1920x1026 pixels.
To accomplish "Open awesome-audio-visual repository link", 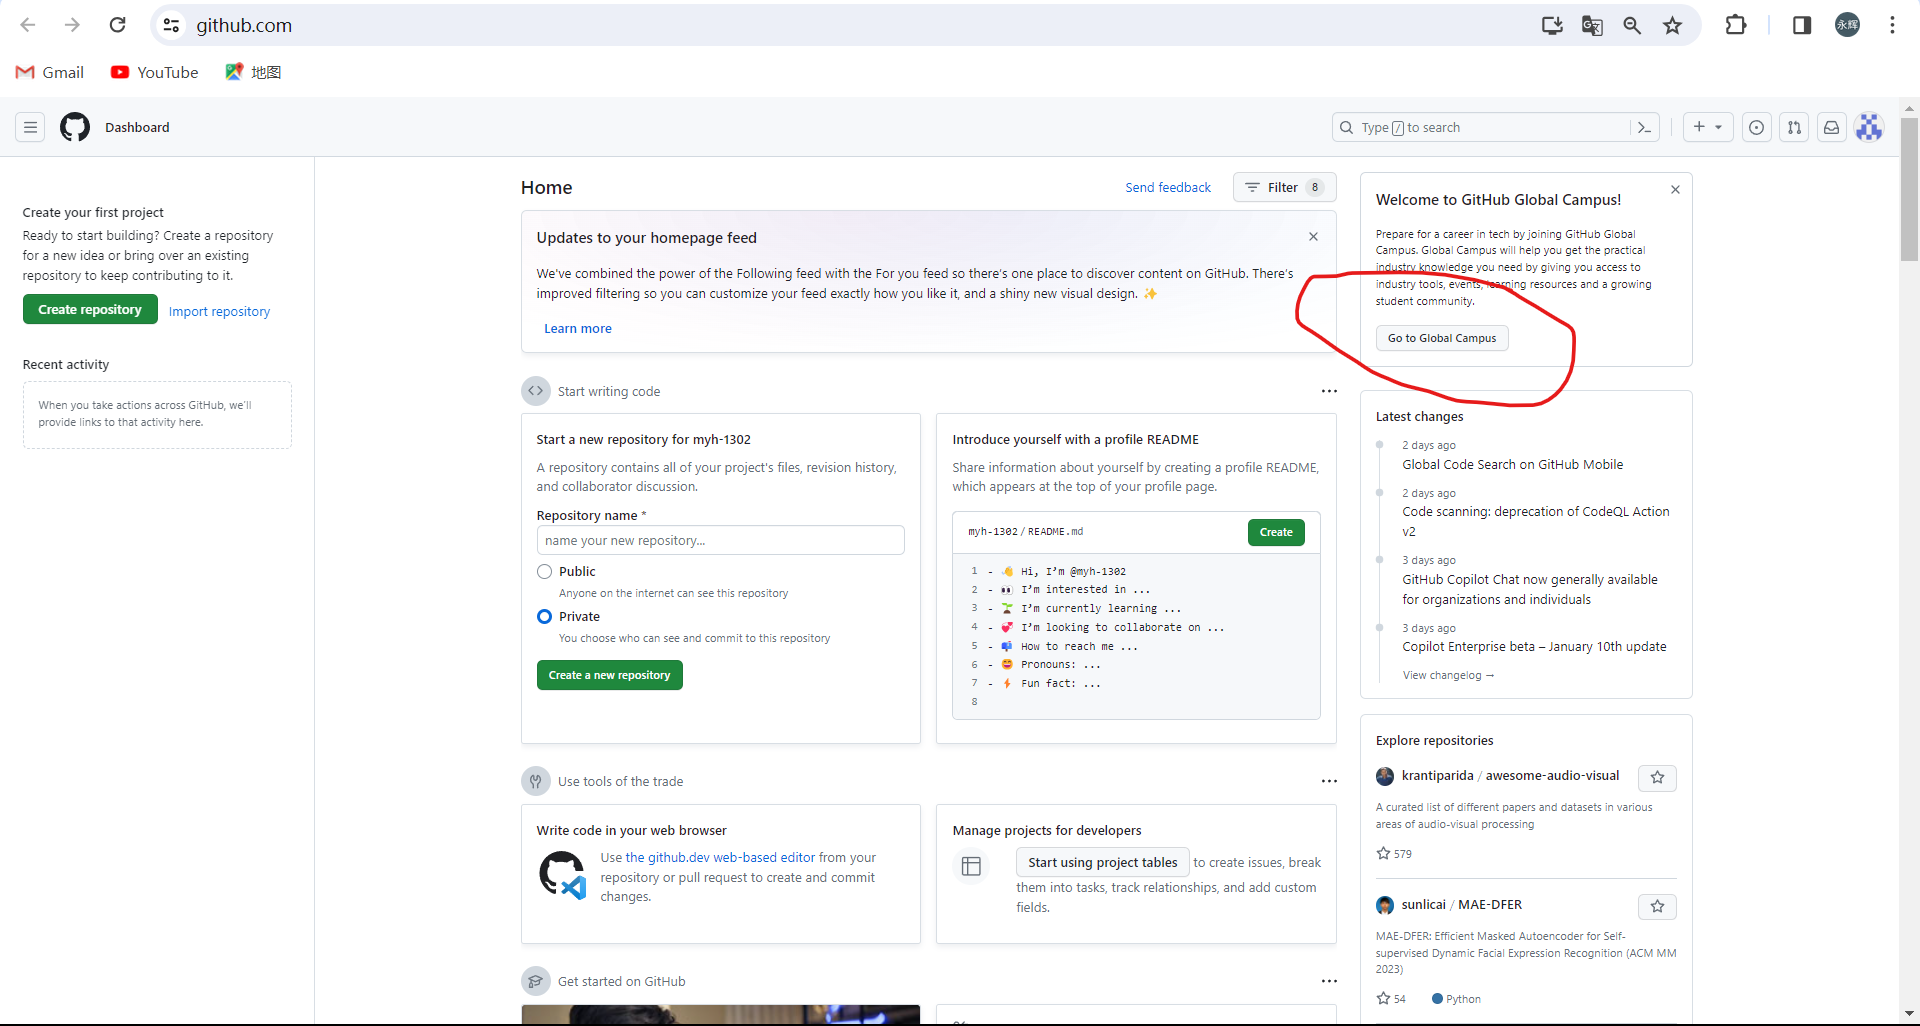I will pos(1552,775).
